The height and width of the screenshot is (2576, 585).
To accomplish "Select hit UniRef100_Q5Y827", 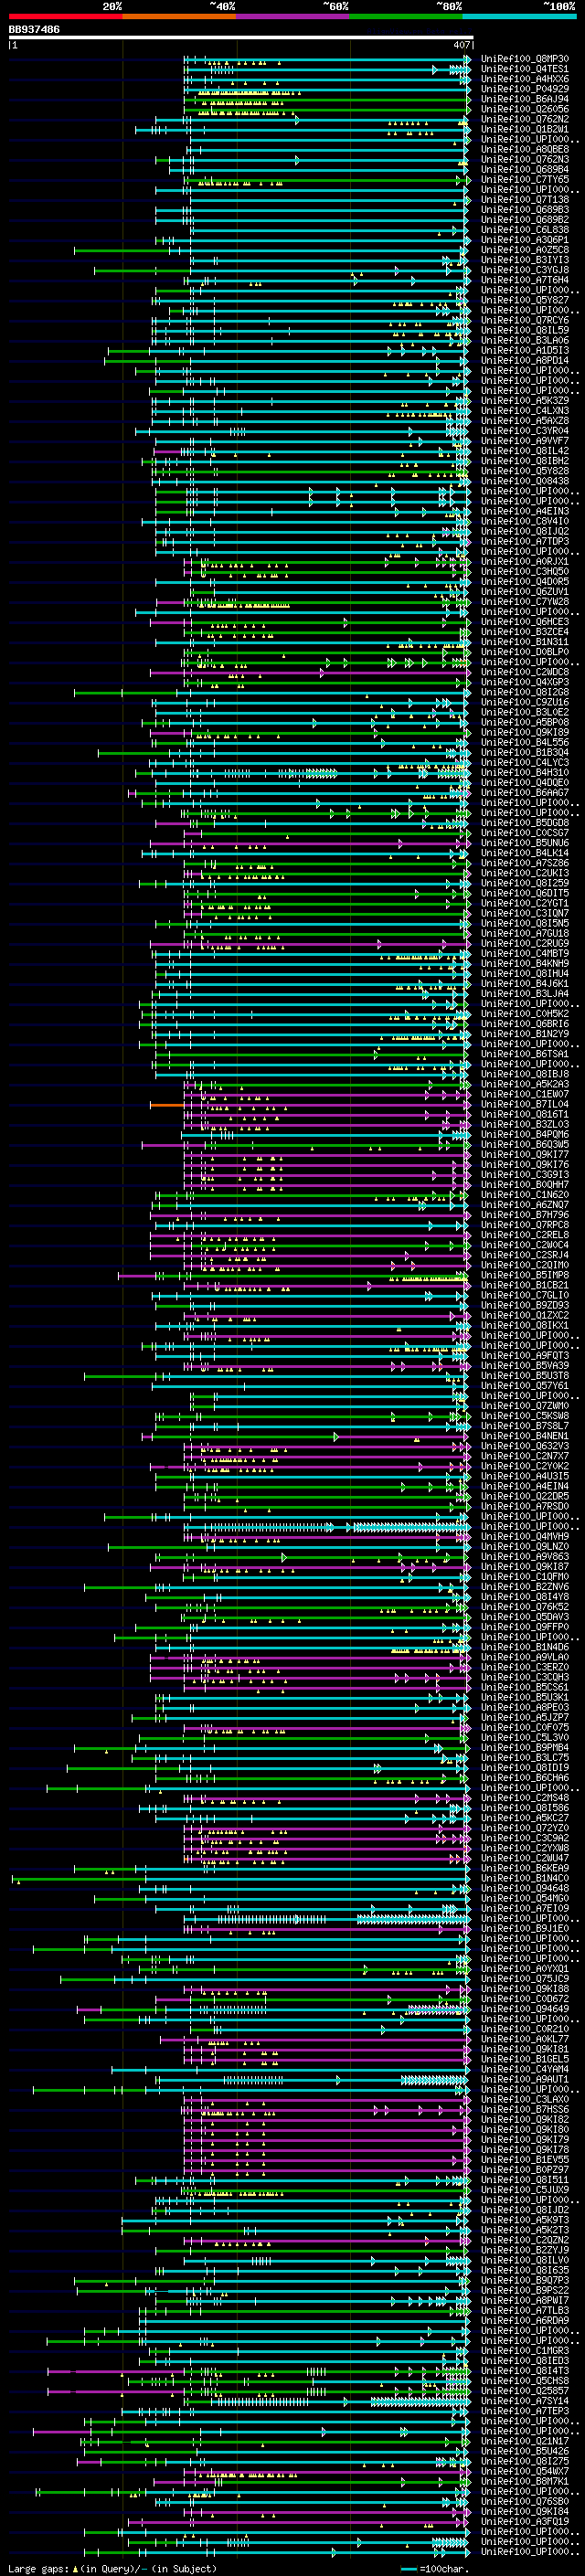I will tap(525, 300).
